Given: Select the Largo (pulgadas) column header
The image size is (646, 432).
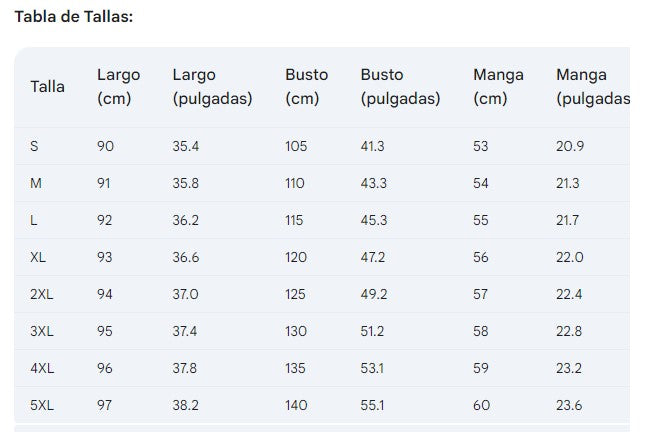Looking at the screenshot, I should [212, 86].
